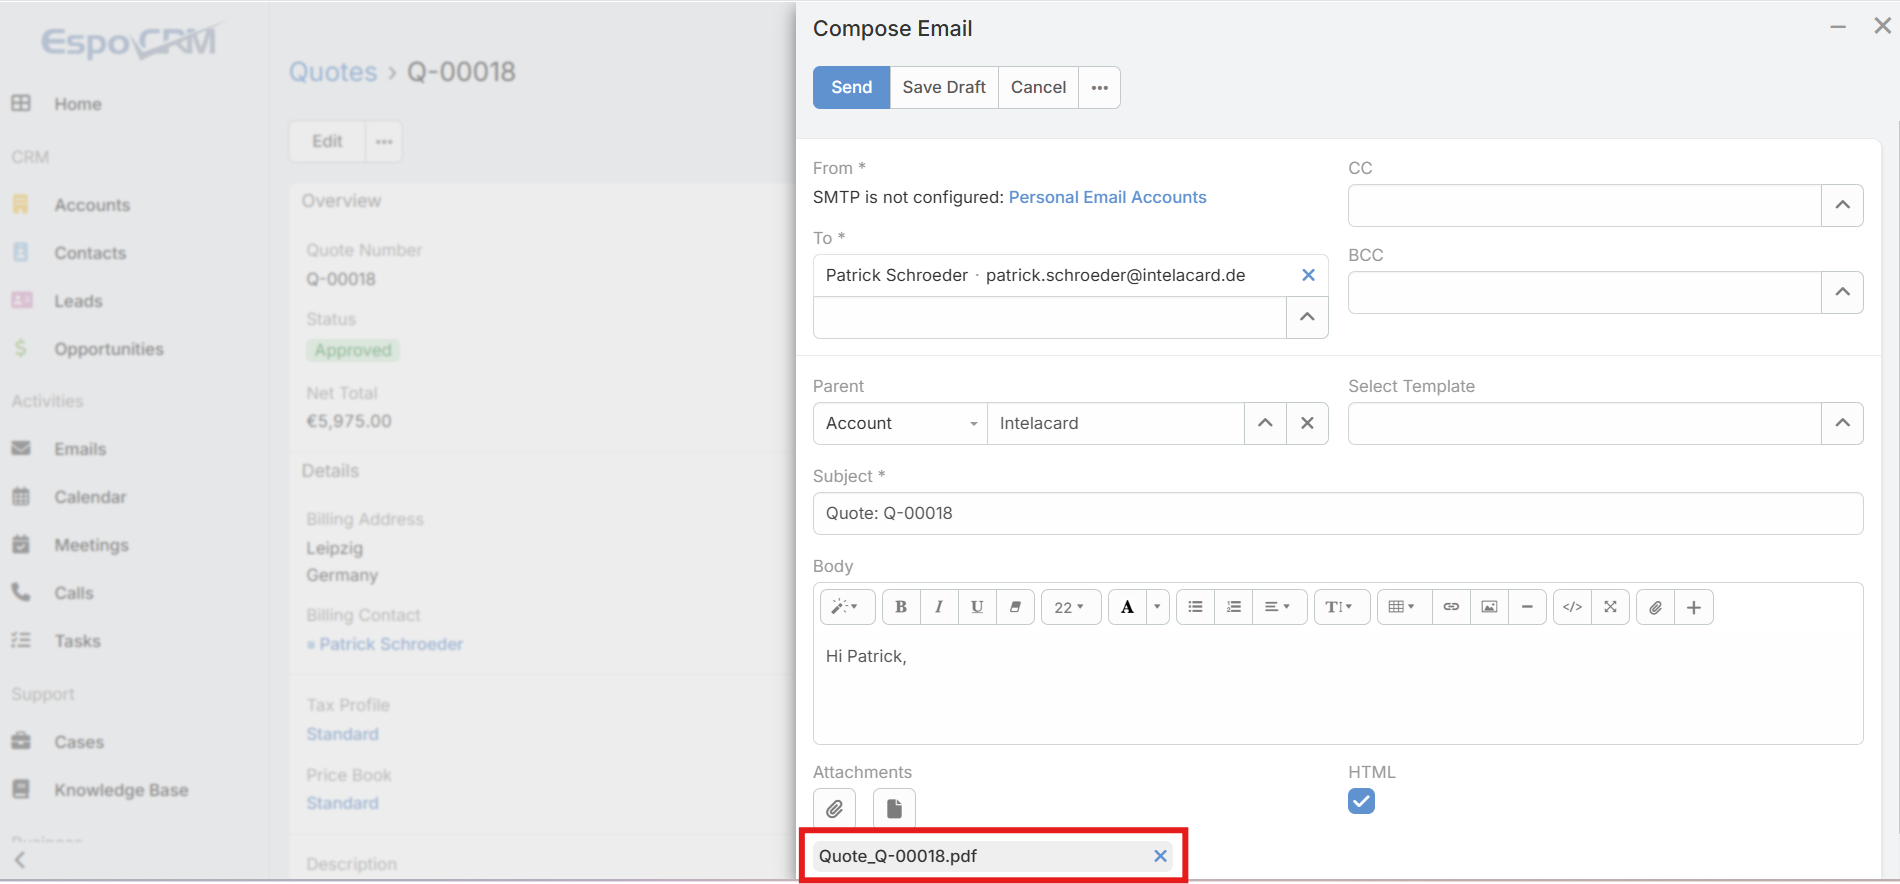Send the email
Screen dimensions: 1900x884
(x=851, y=87)
